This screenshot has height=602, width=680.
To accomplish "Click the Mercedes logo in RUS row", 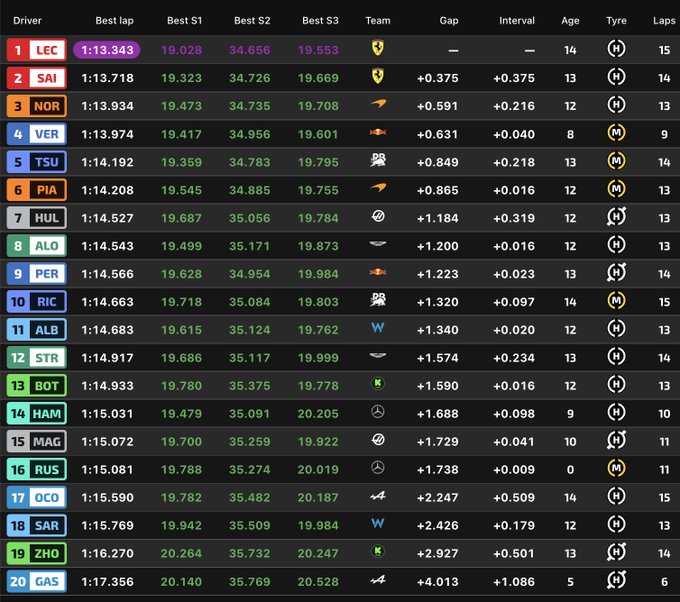I will (378, 468).
